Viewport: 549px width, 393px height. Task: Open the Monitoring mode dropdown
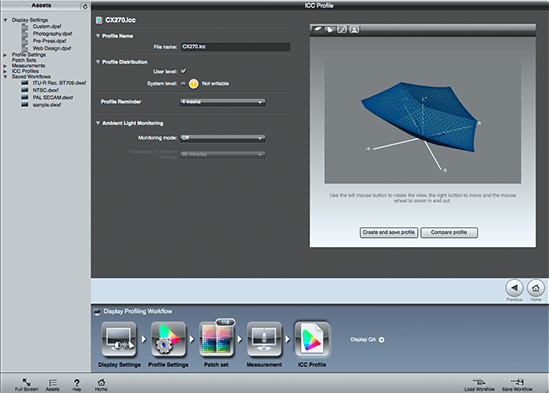(223, 138)
